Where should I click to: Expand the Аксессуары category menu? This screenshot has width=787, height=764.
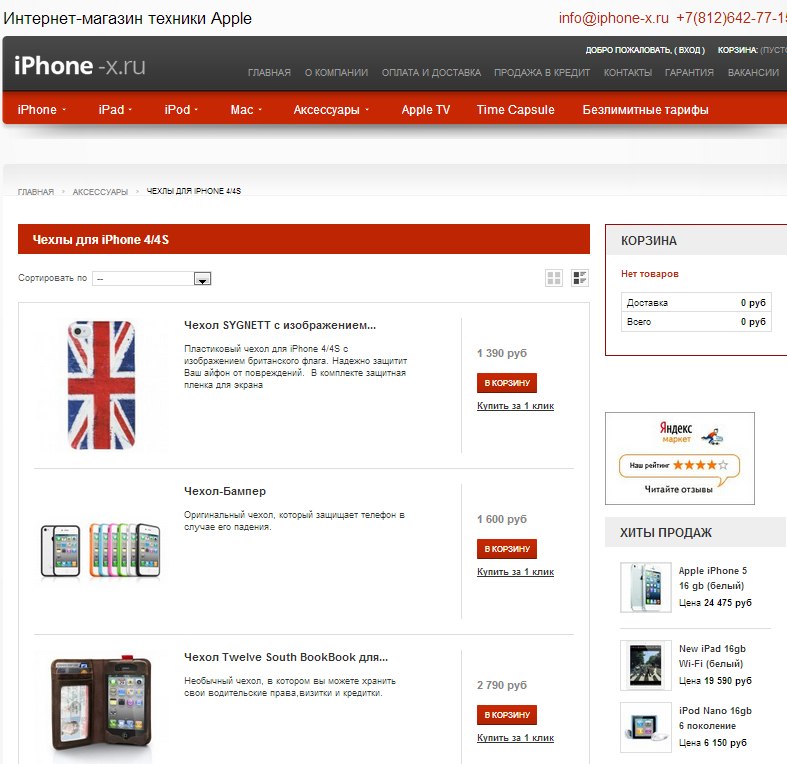[331, 109]
